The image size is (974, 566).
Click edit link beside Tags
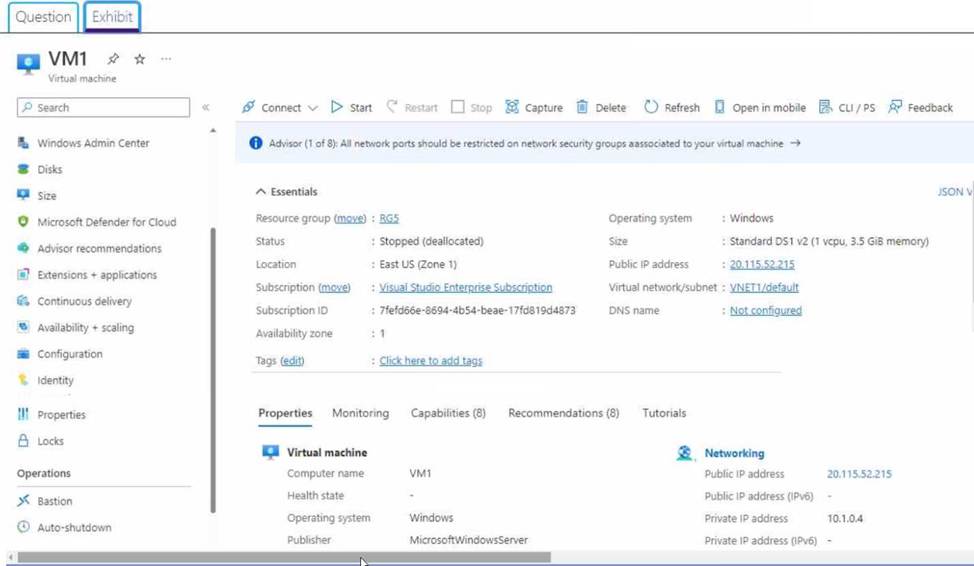(292, 361)
